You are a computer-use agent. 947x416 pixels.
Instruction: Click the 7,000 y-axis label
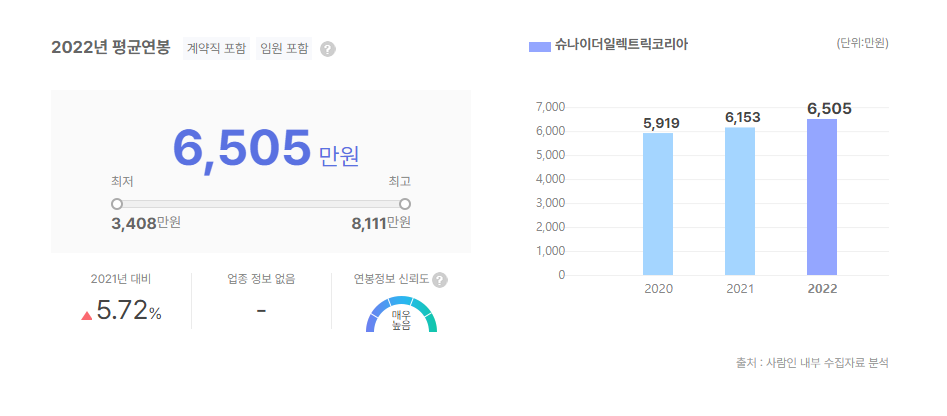pyautogui.click(x=550, y=107)
